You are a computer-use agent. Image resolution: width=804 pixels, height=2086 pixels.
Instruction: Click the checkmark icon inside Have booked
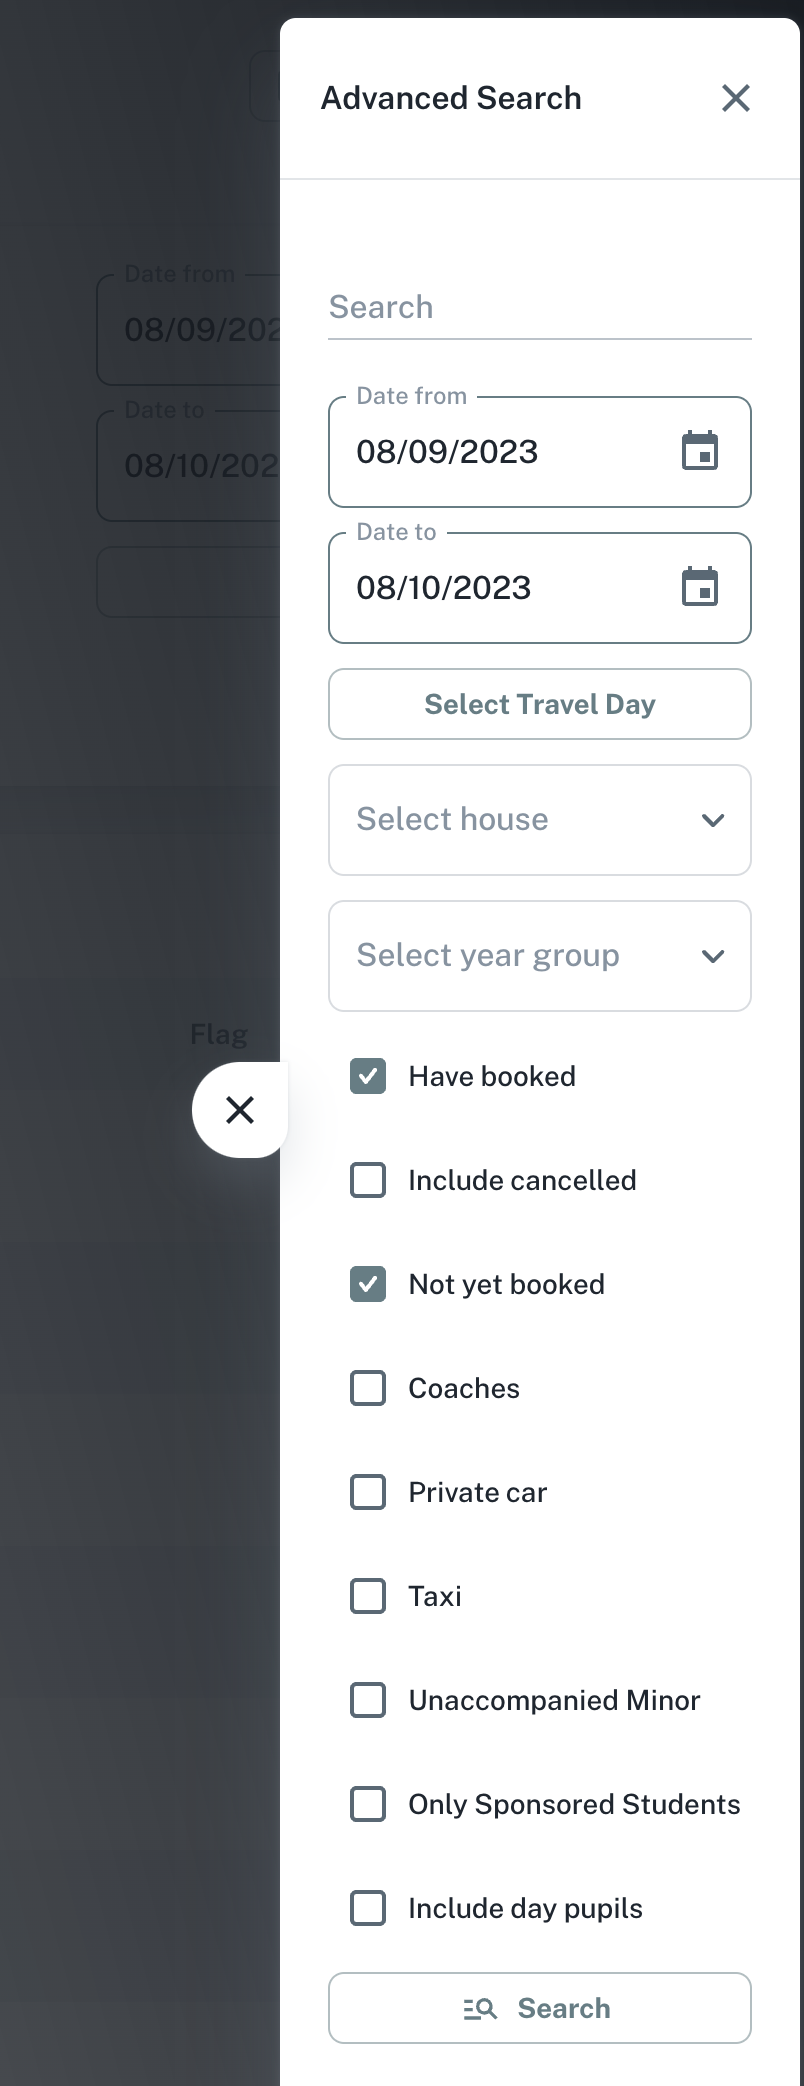click(368, 1076)
